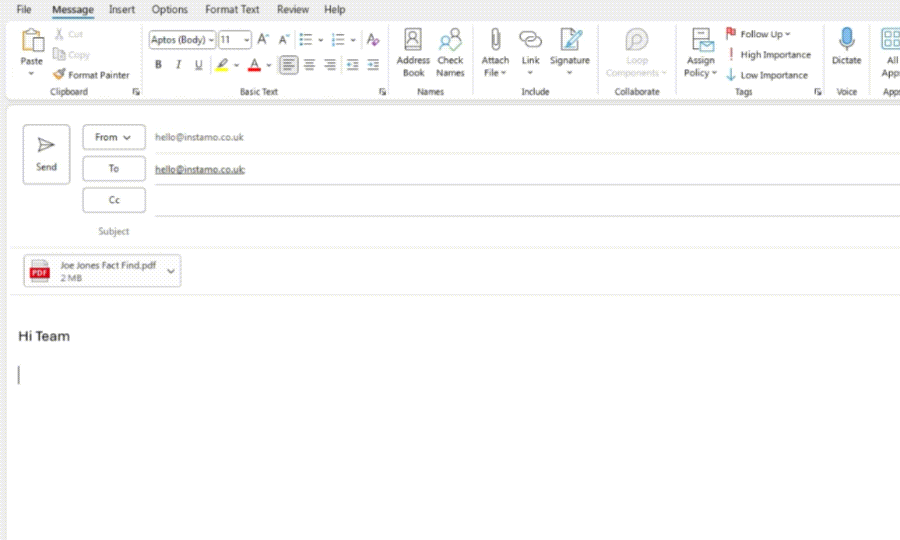Screen dimensions: 900x540
Task: Click into the Subject field
Action: 527,231
